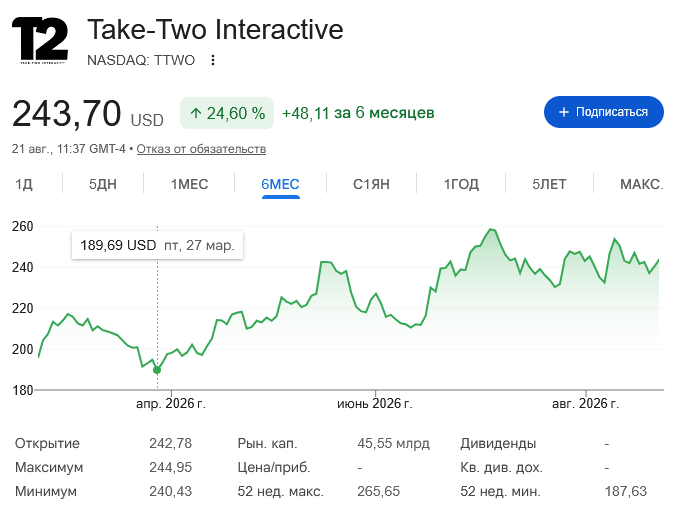Open the 1ГОД chart range
677x515 pixels.
pyautogui.click(x=461, y=184)
